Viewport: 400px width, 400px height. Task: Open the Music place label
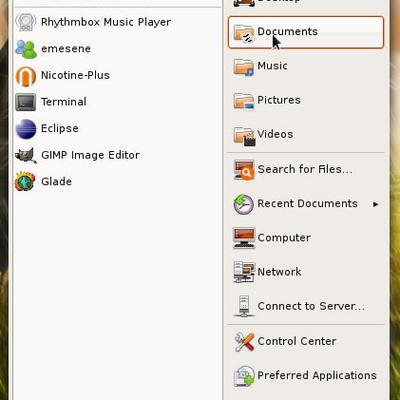coord(272,66)
